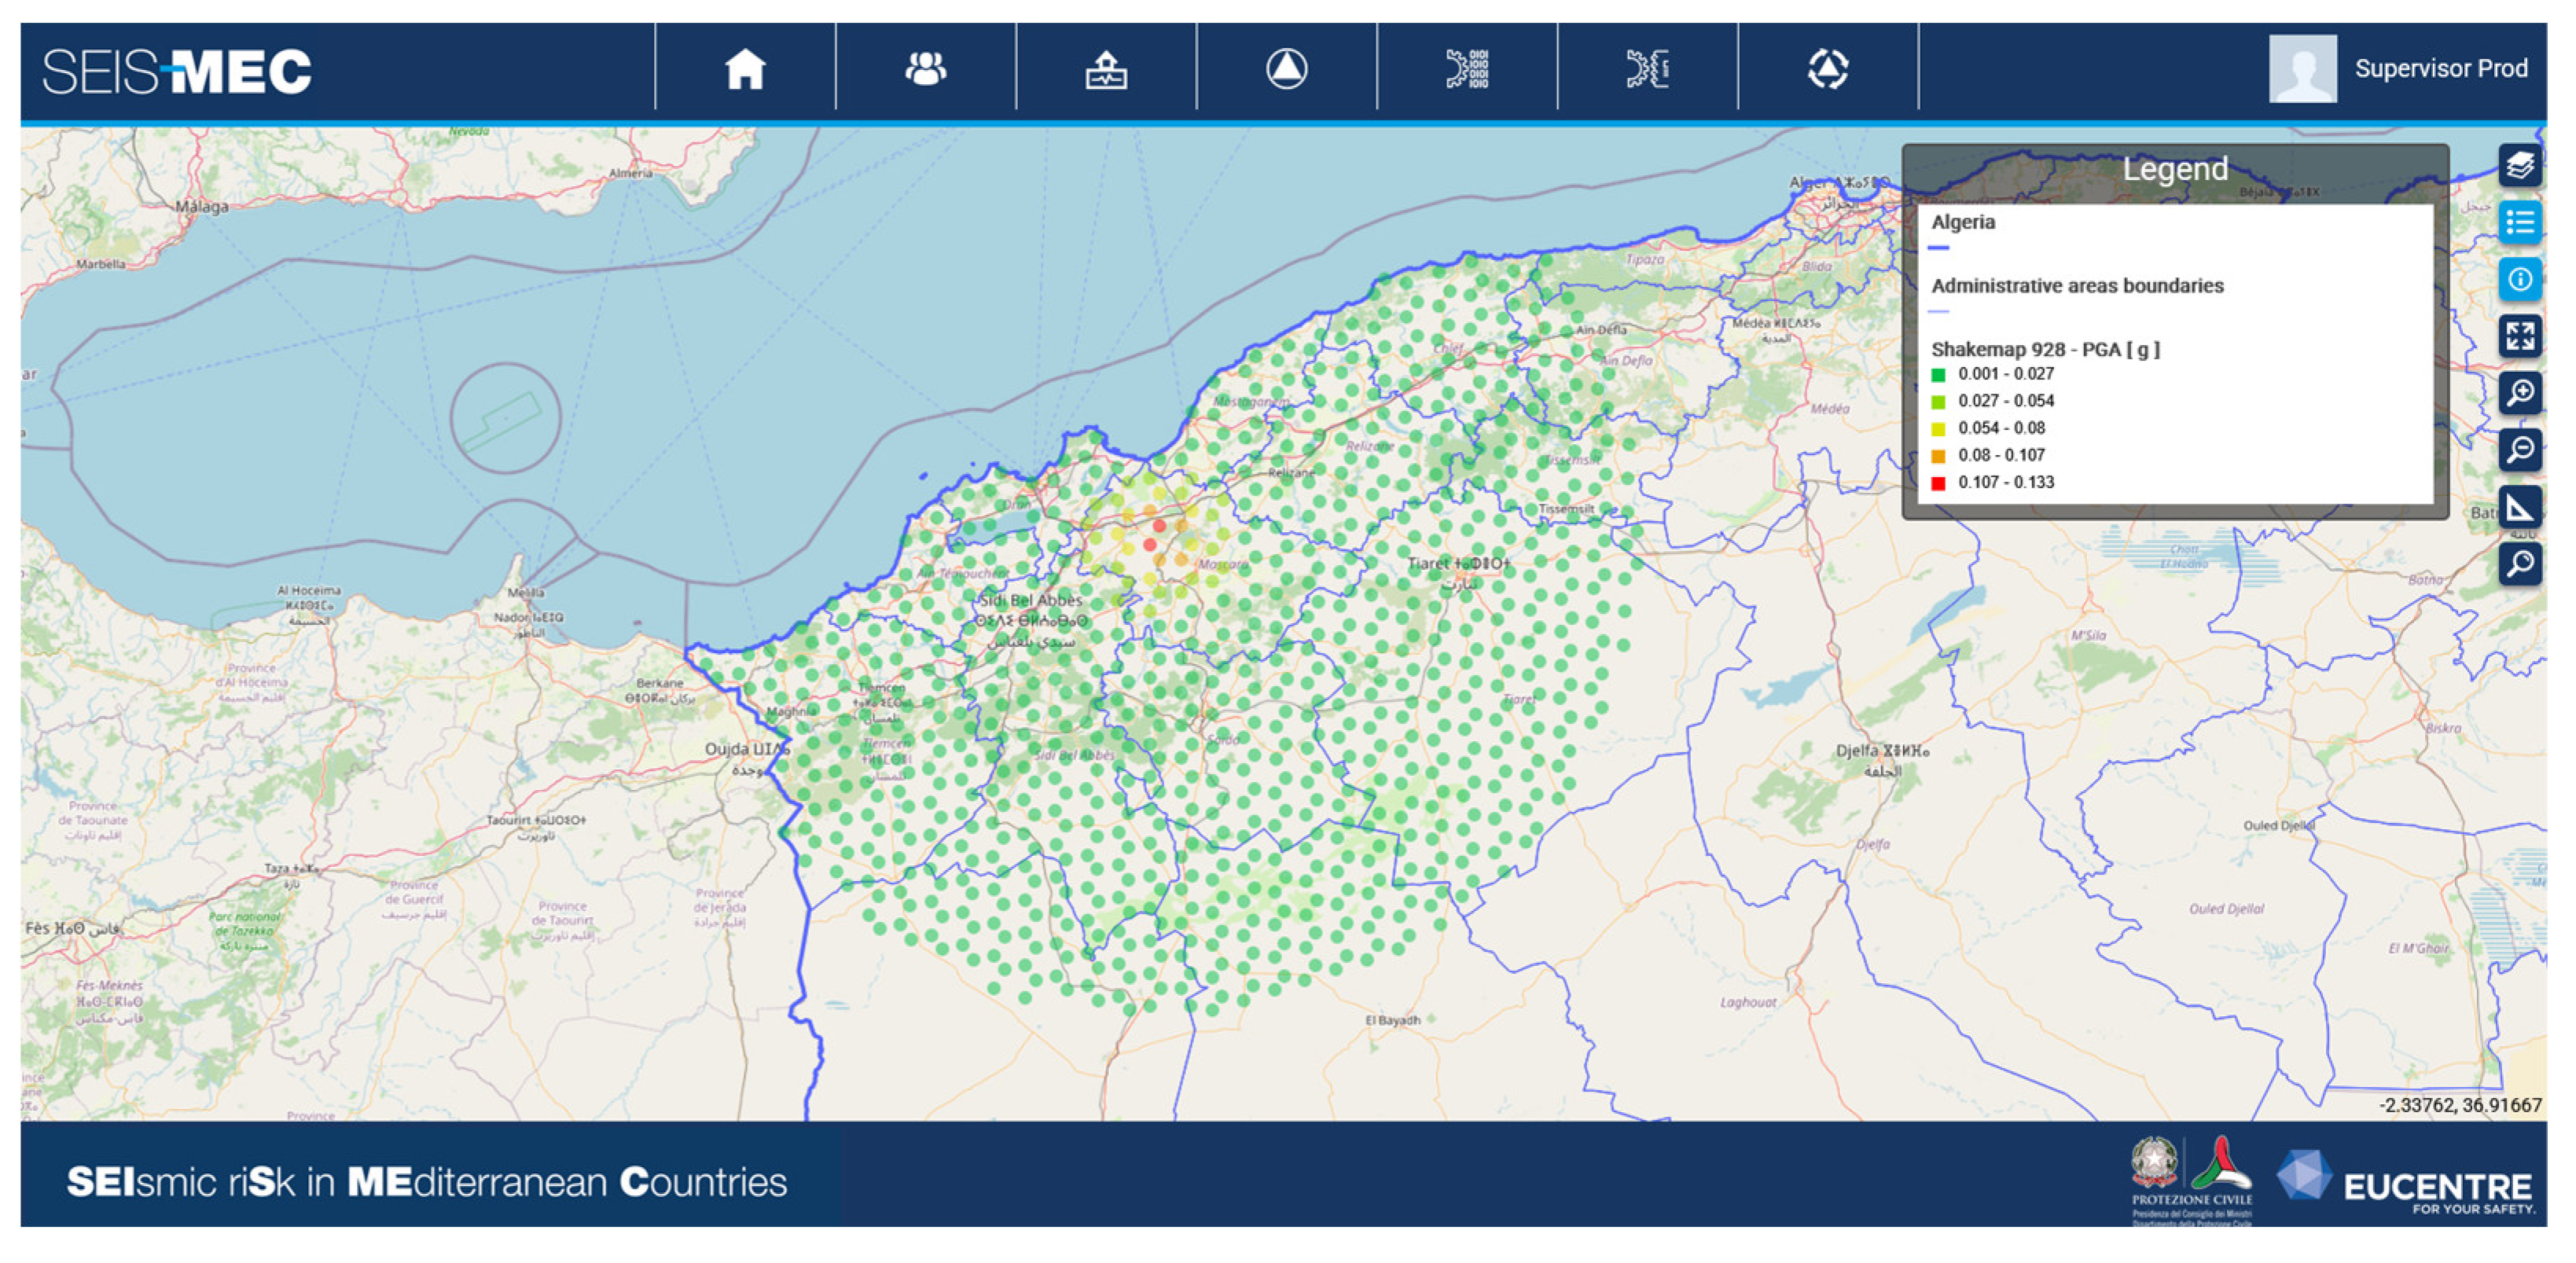The image size is (2576, 1263).
Task: Click the Legend panel title
Action: [2175, 169]
